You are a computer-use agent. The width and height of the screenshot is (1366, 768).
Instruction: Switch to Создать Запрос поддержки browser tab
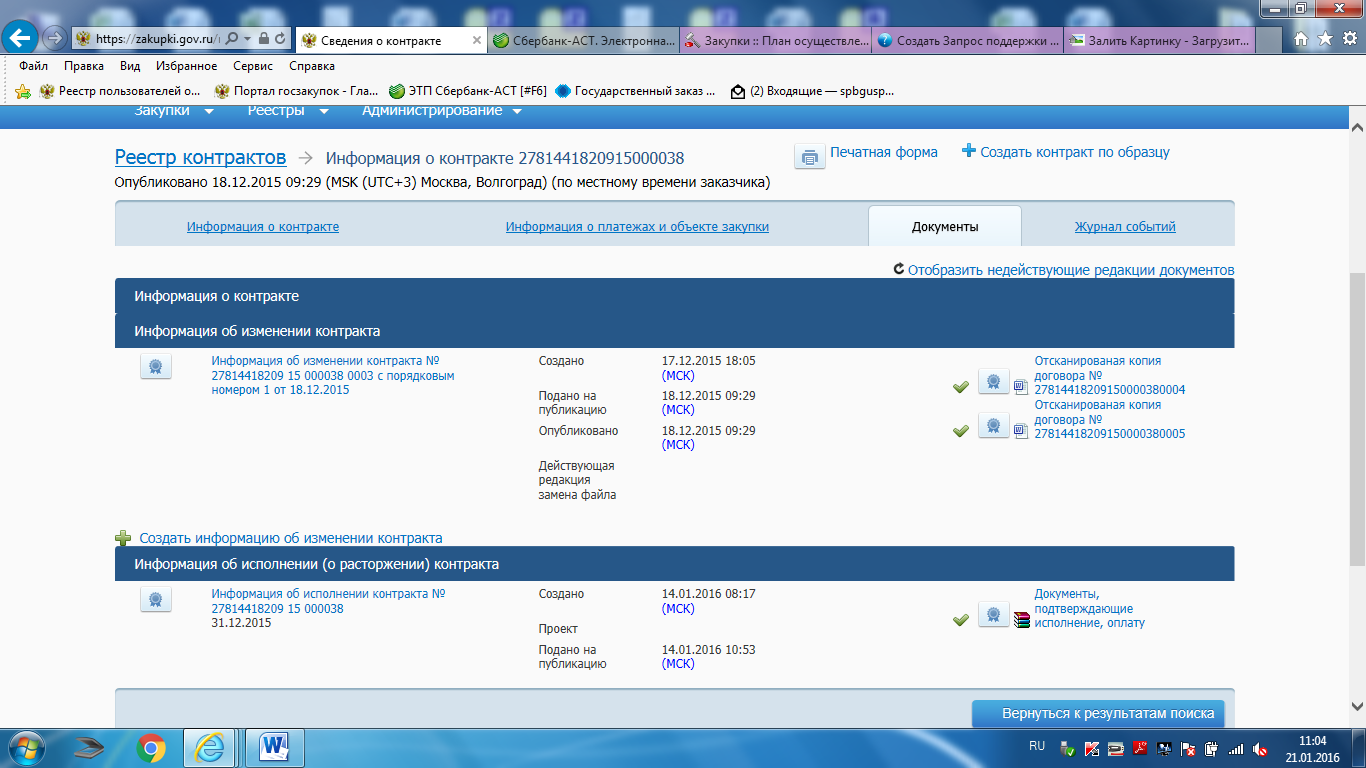967,40
